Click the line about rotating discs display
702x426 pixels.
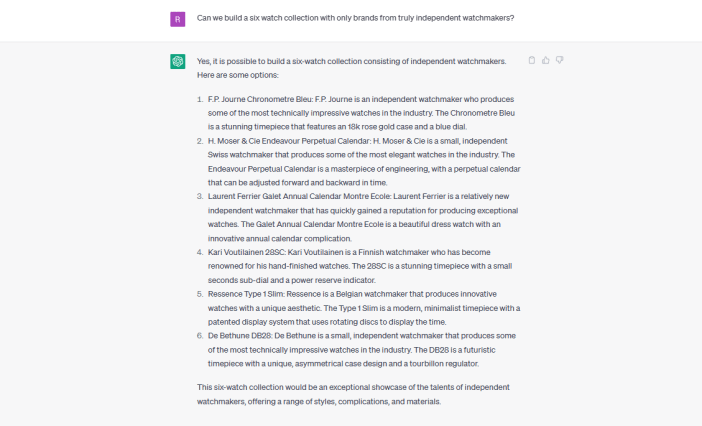327,322
